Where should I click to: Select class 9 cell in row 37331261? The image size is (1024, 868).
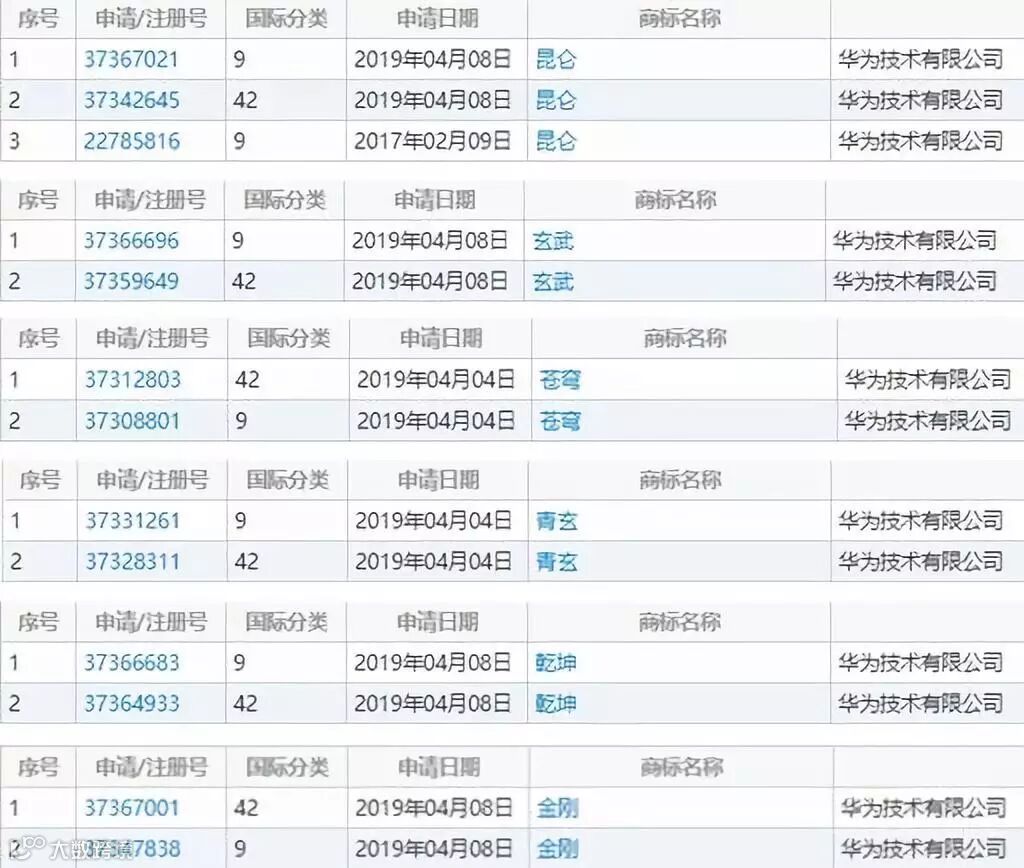click(x=240, y=521)
